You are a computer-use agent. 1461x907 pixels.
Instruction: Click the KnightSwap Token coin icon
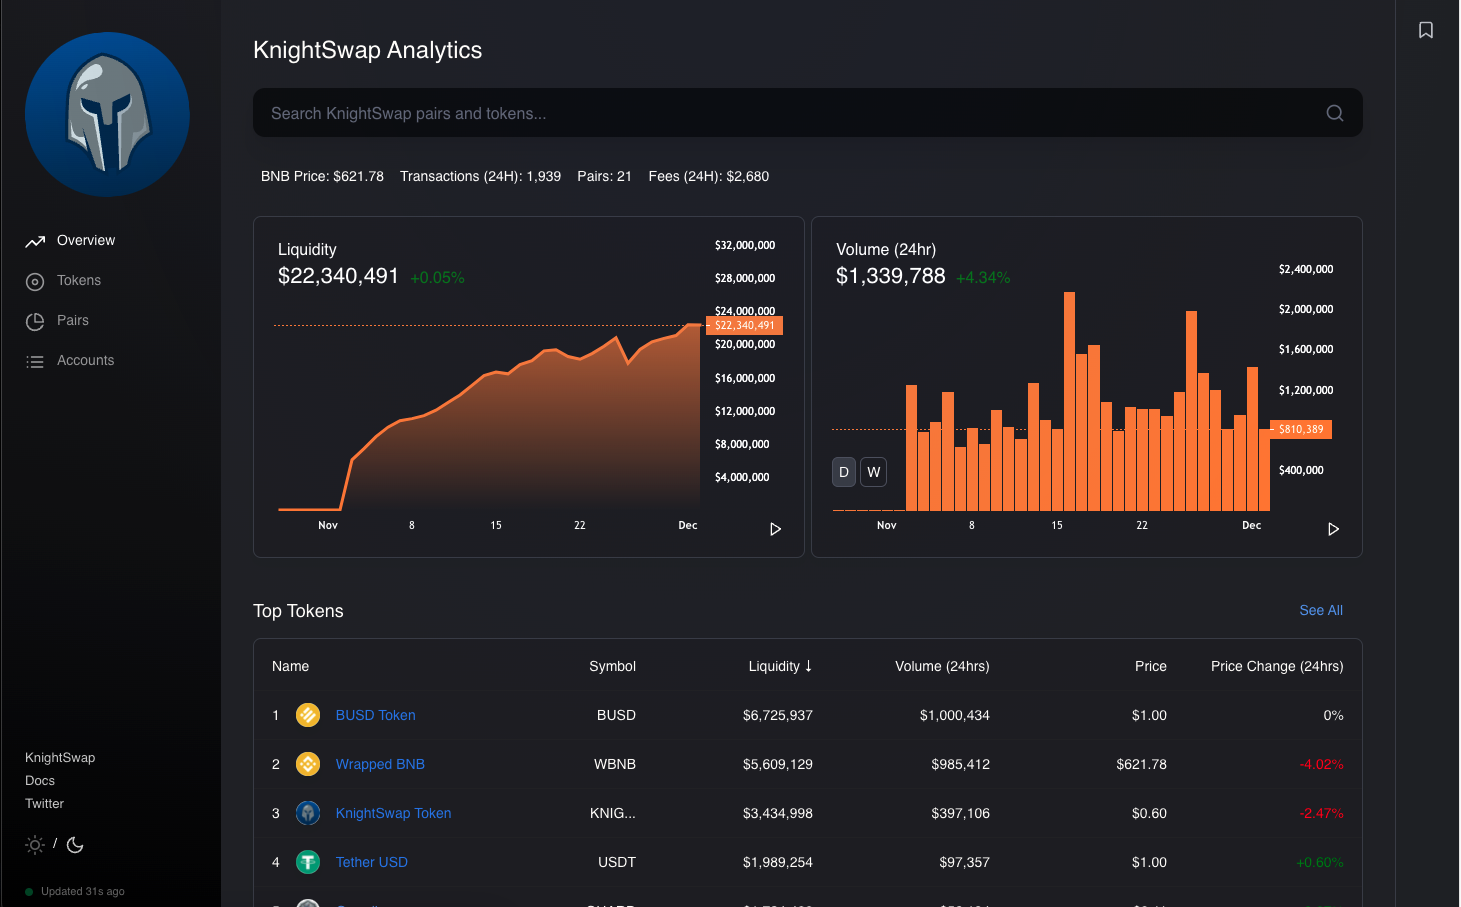308,813
